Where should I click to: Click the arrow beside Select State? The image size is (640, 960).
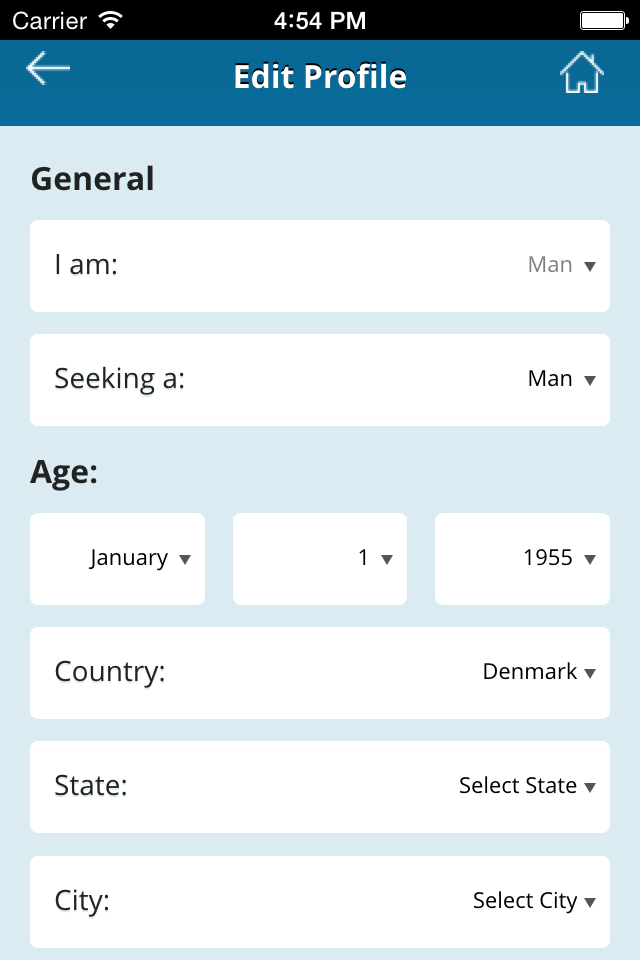[590, 787]
